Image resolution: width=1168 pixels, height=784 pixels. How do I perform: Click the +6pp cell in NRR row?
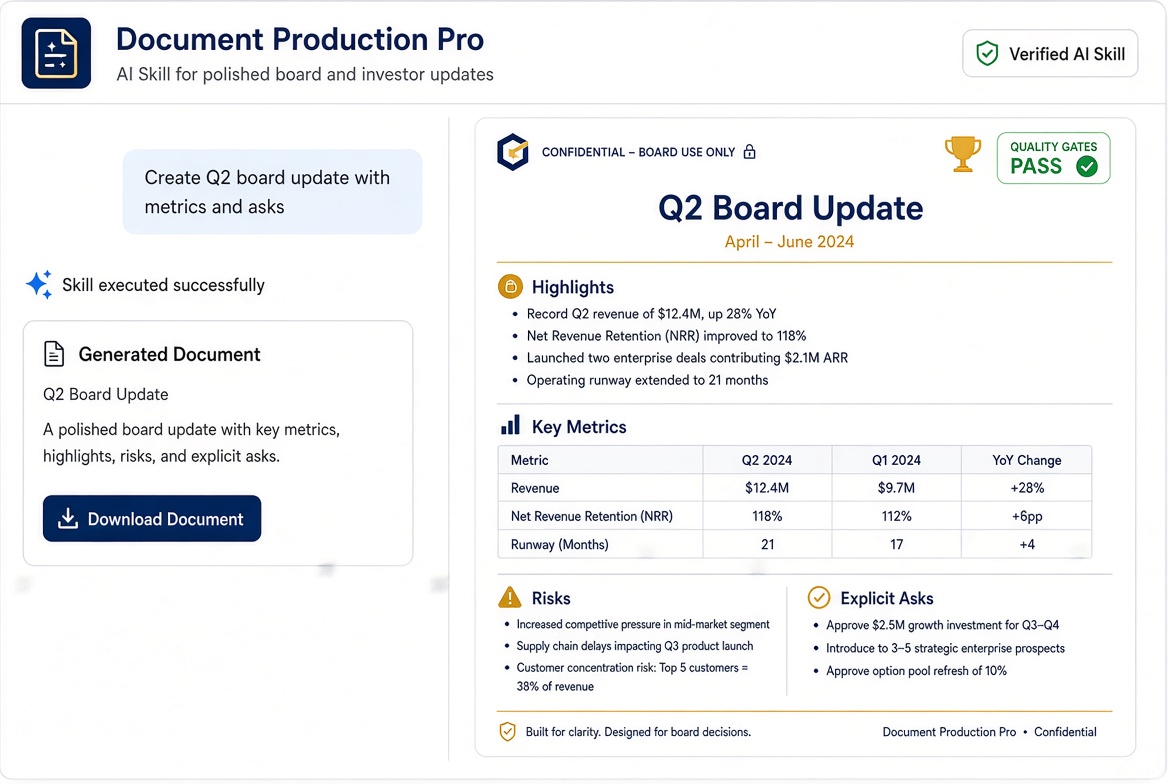(1026, 516)
